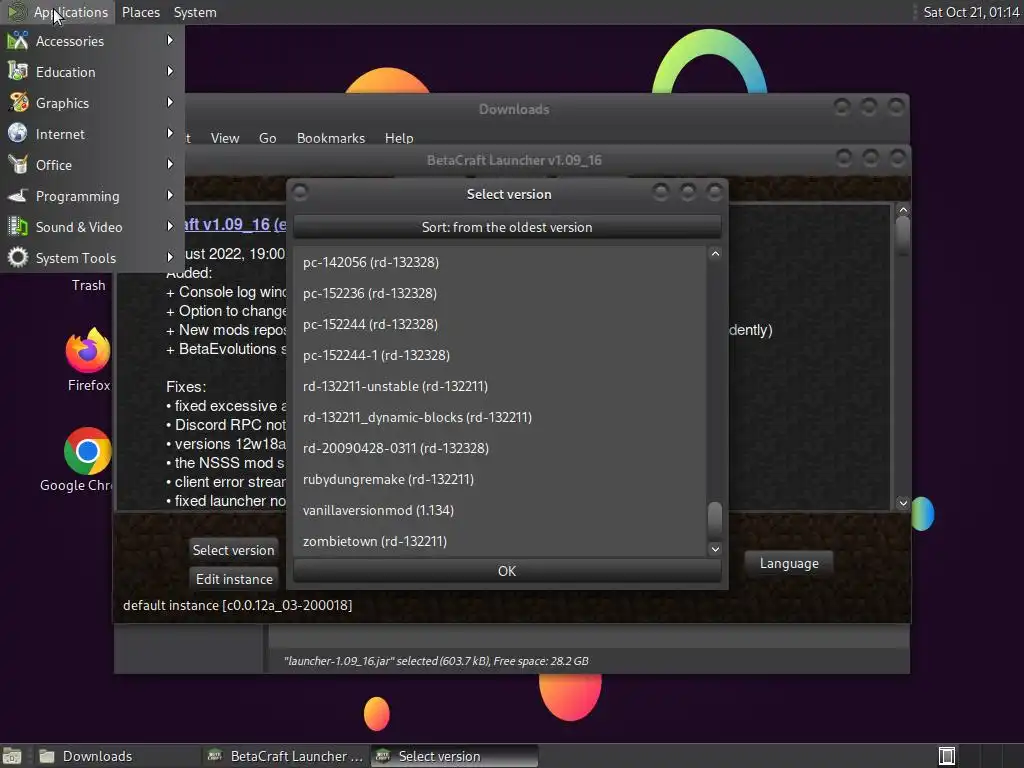Screen dimensions: 1024x768
Task: Open the System Tools gear icon
Action: pos(18,257)
